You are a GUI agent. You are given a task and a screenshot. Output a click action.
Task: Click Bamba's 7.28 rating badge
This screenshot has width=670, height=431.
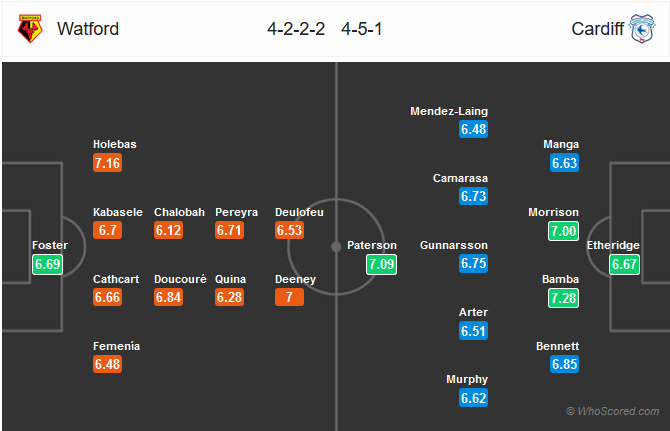point(563,298)
